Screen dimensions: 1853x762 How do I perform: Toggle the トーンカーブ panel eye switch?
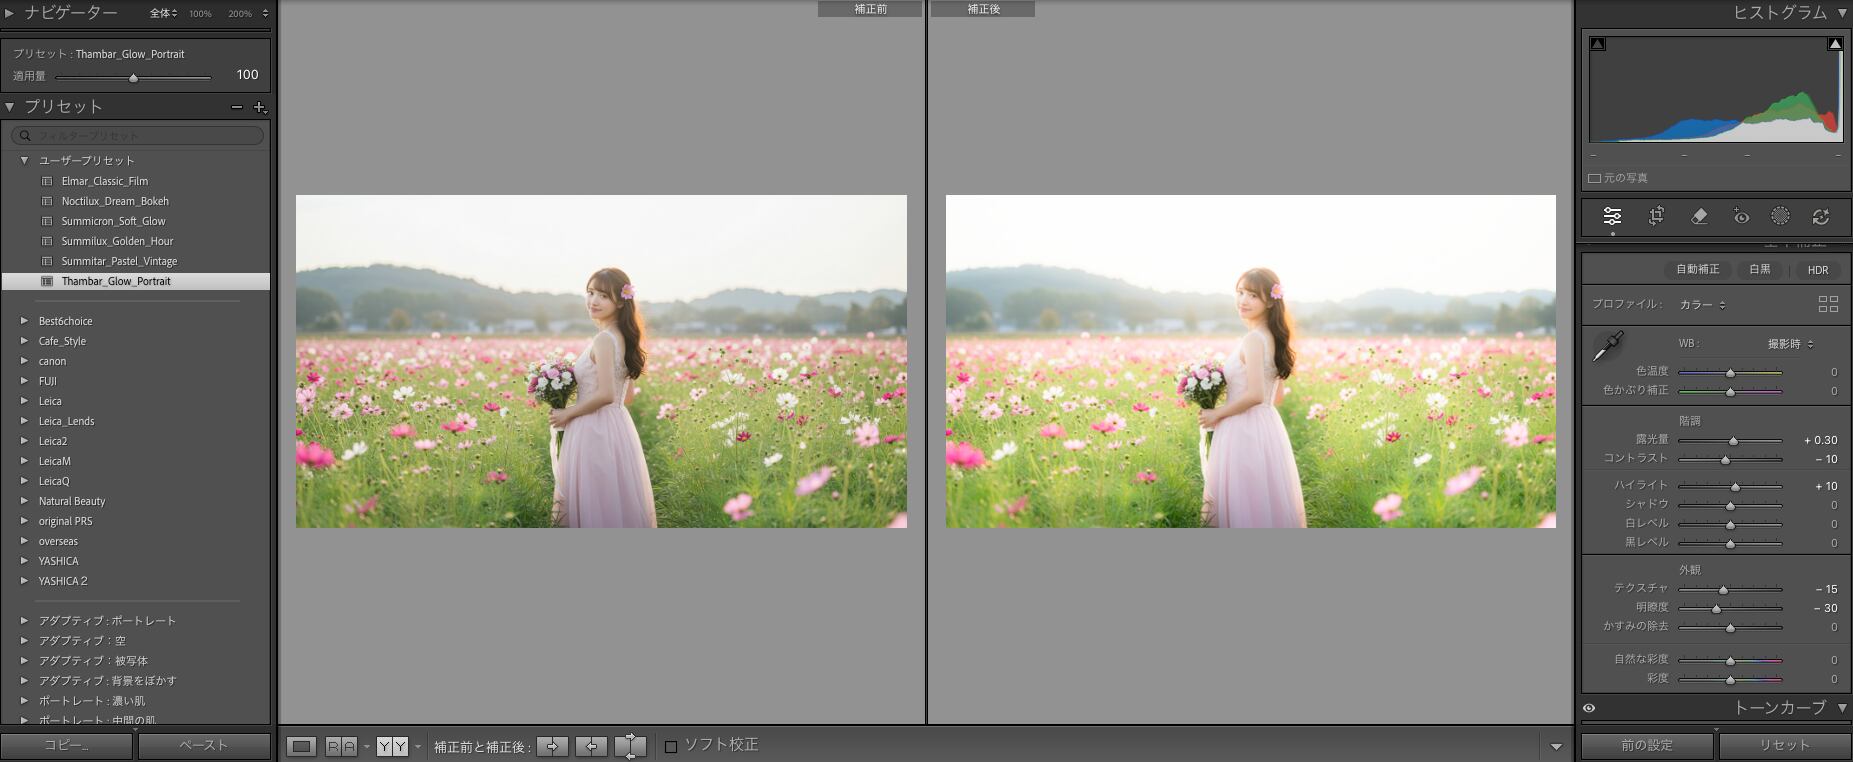tap(1589, 708)
